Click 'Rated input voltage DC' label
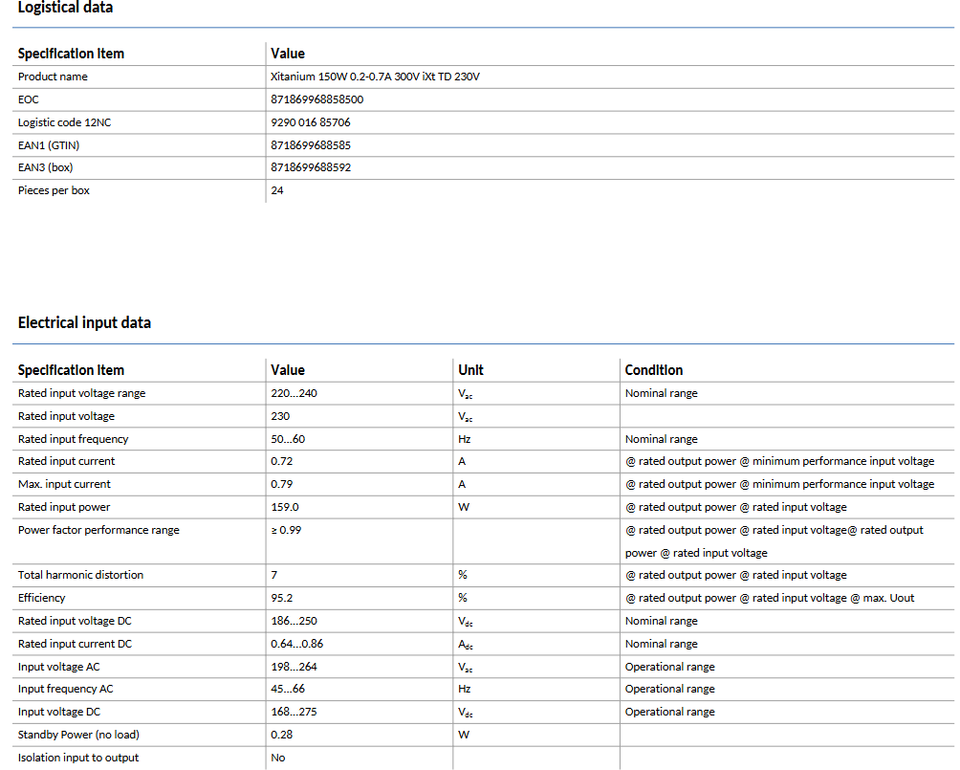This screenshot has width=960, height=770. [75, 621]
